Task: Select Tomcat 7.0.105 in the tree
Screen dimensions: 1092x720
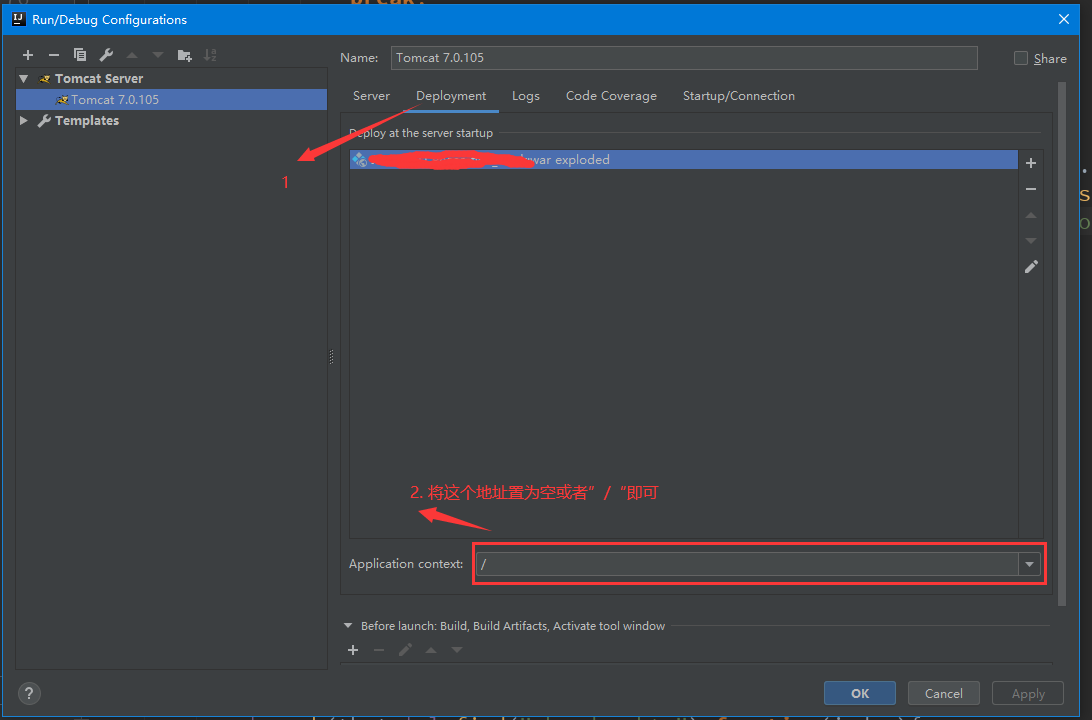Action: [171, 100]
